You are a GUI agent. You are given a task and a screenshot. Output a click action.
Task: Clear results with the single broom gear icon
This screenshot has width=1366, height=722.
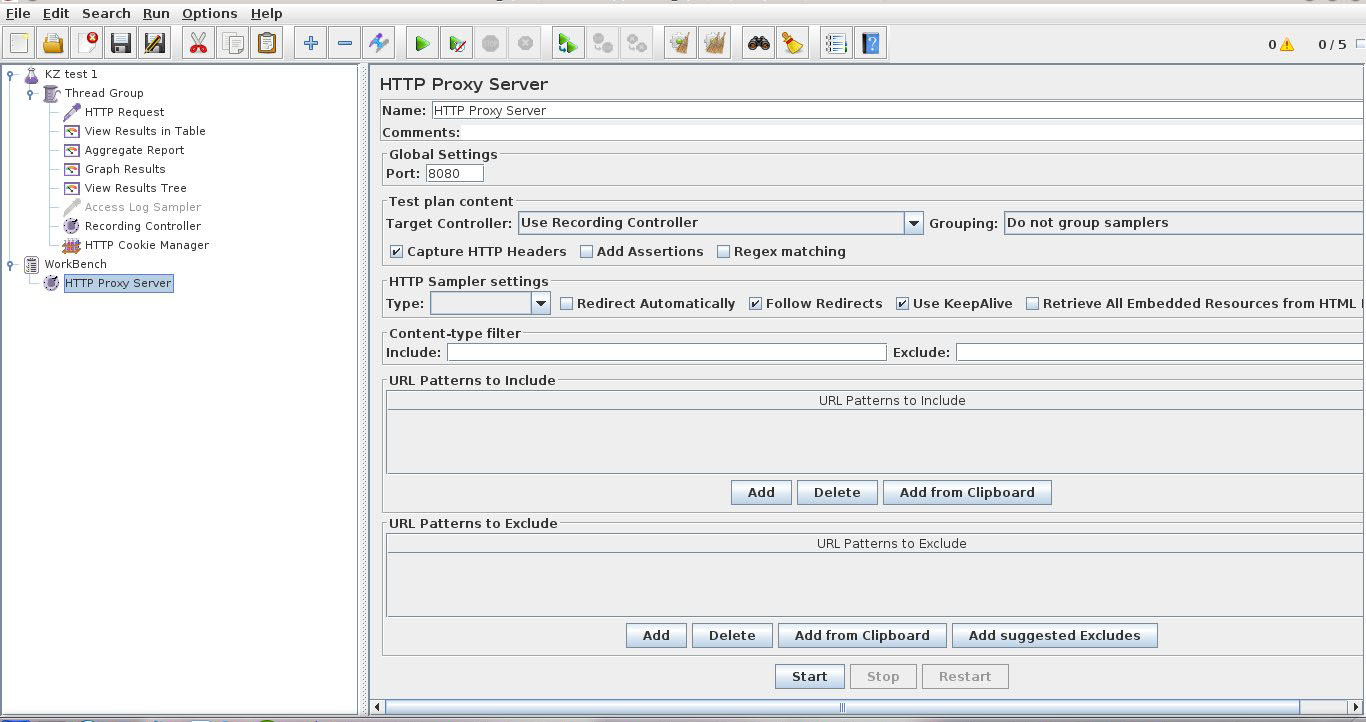pos(680,43)
